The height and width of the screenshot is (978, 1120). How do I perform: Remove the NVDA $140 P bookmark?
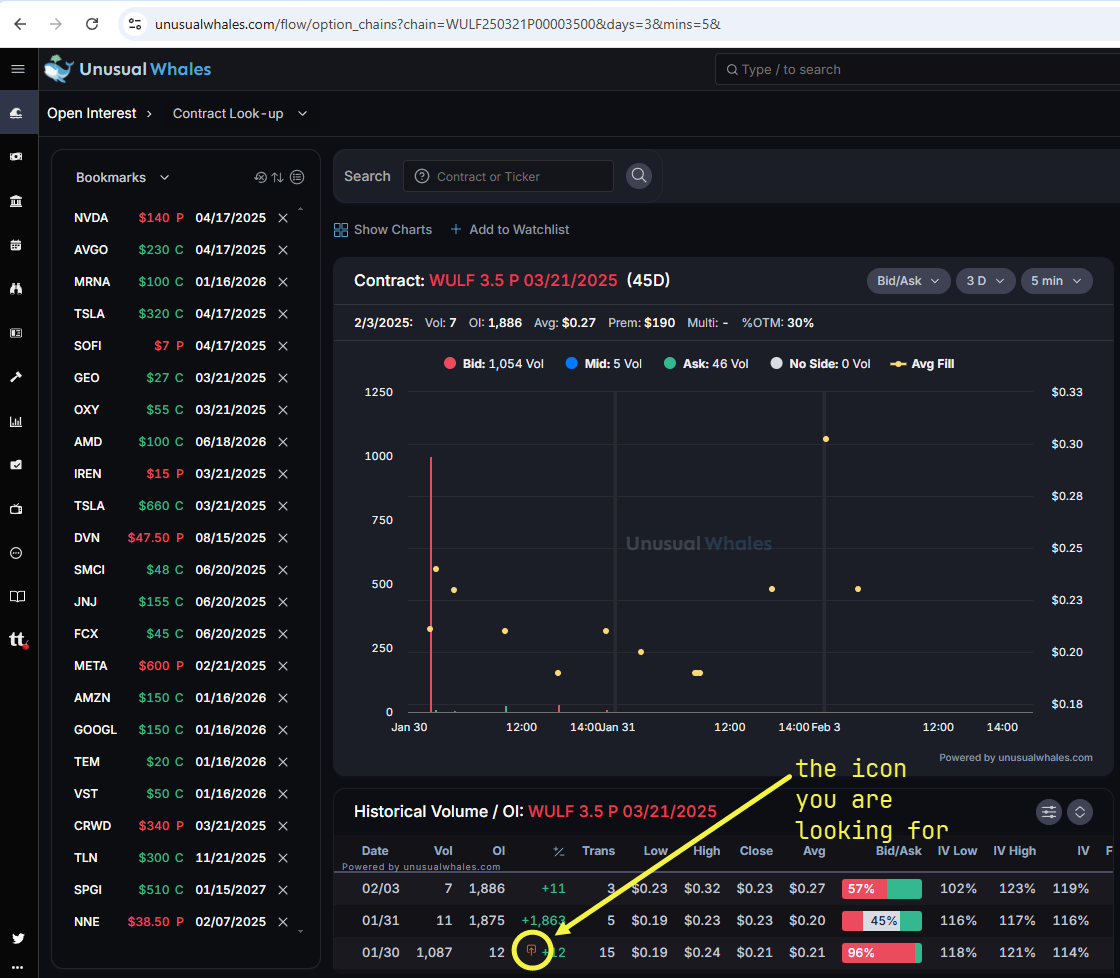tap(283, 218)
